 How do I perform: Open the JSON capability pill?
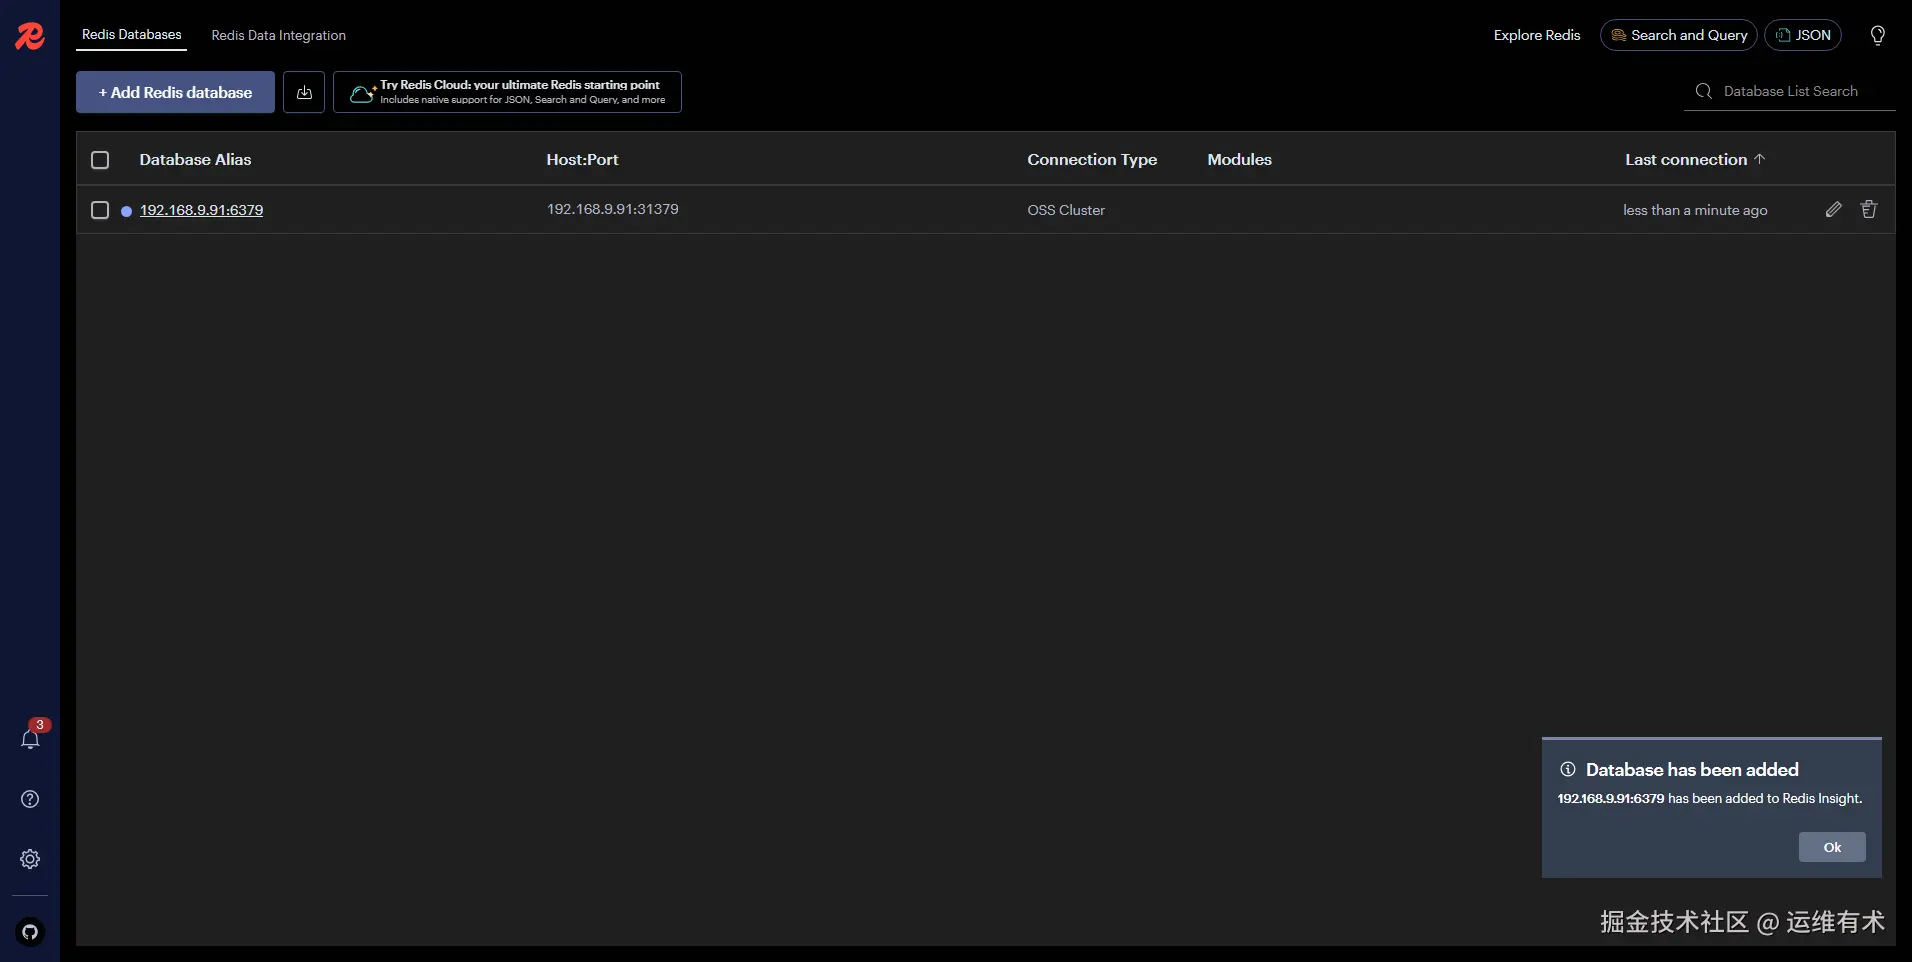tap(1804, 35)
